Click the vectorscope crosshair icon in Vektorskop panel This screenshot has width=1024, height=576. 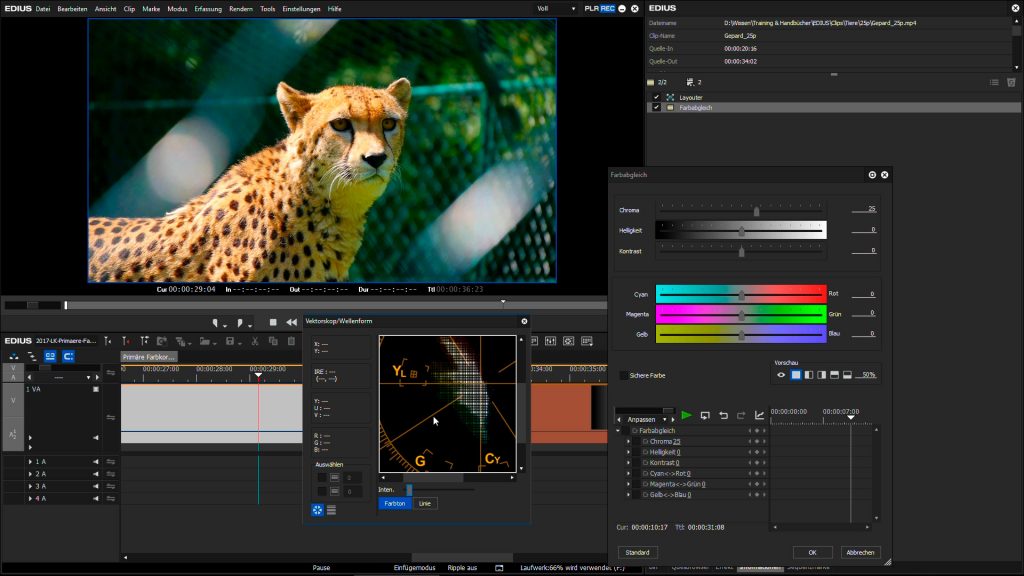318,508
